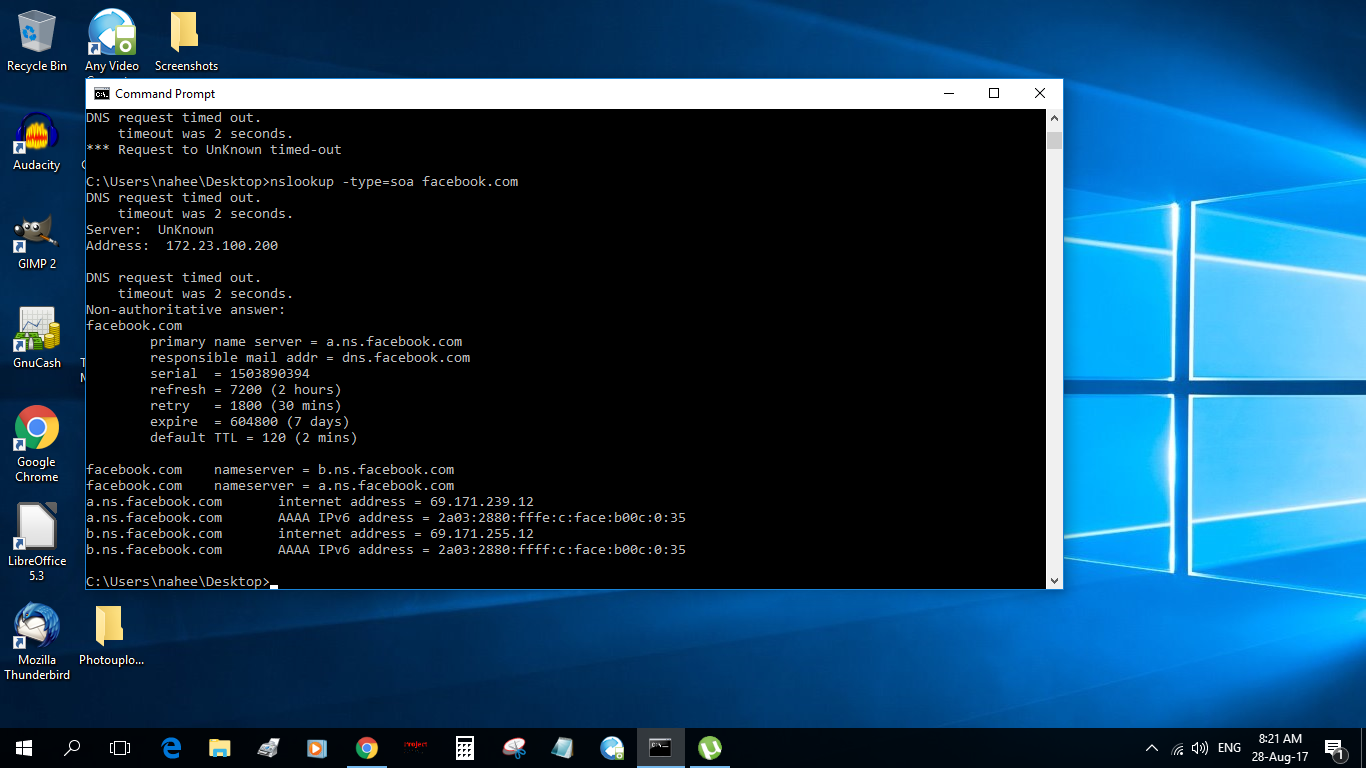Open the Wi-Fi network tray icon
Screen dimensions: 1366x768
(1177, 748)
